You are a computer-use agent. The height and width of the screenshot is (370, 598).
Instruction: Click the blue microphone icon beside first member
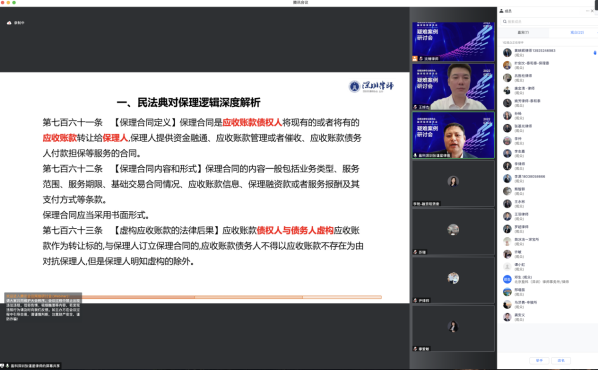pyautogui.click(x=595, y=53)
